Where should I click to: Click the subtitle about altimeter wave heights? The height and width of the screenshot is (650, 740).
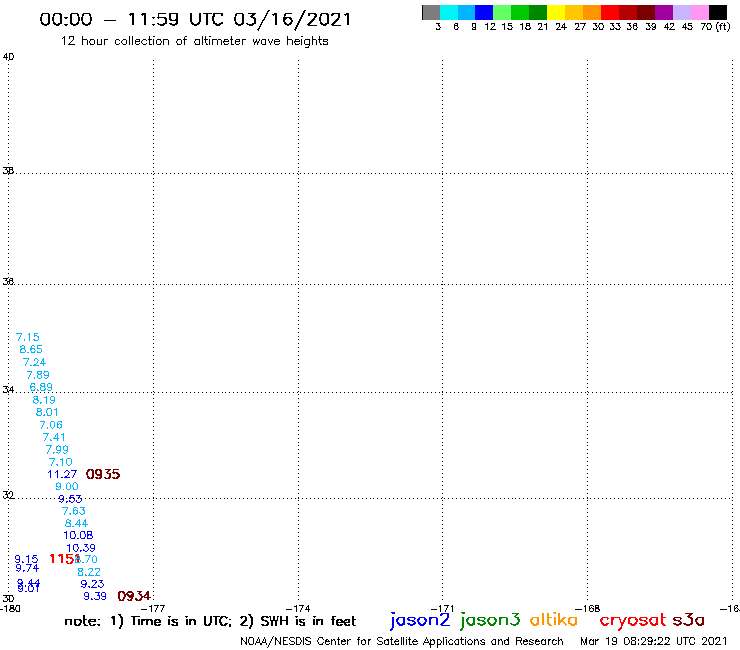(x=194, y=42)
